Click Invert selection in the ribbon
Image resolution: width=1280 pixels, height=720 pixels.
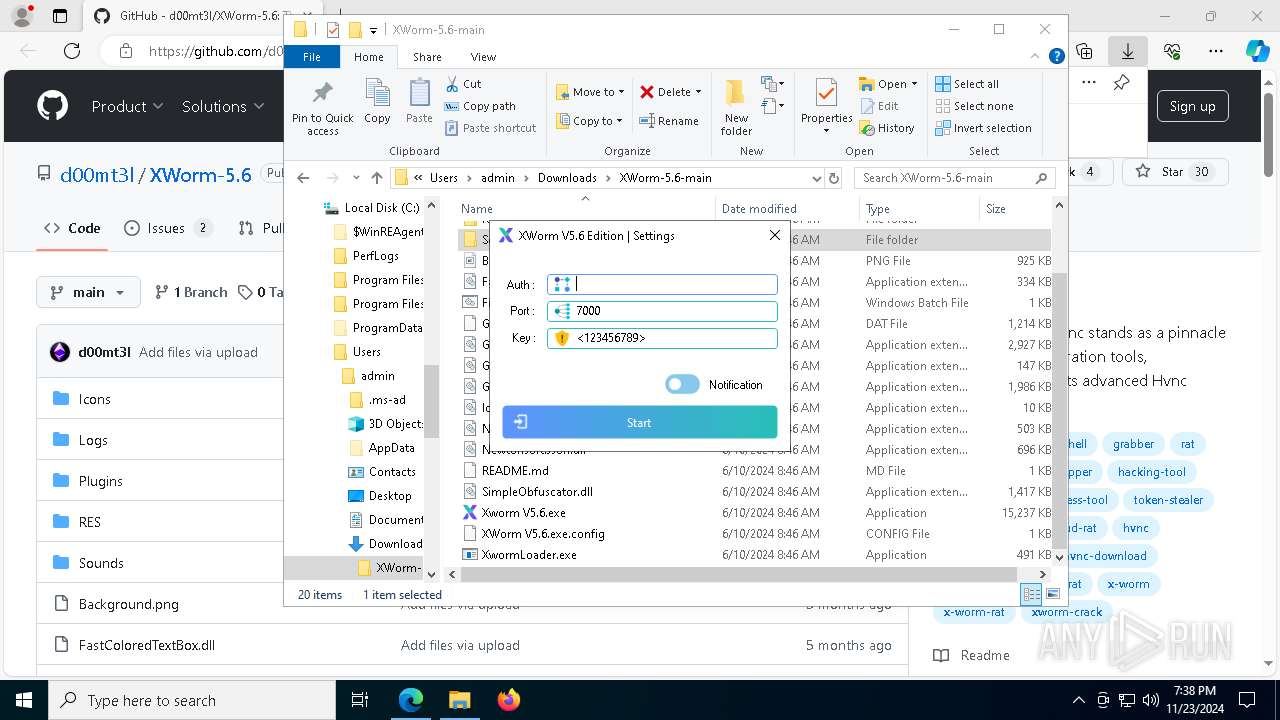[983, 128]
